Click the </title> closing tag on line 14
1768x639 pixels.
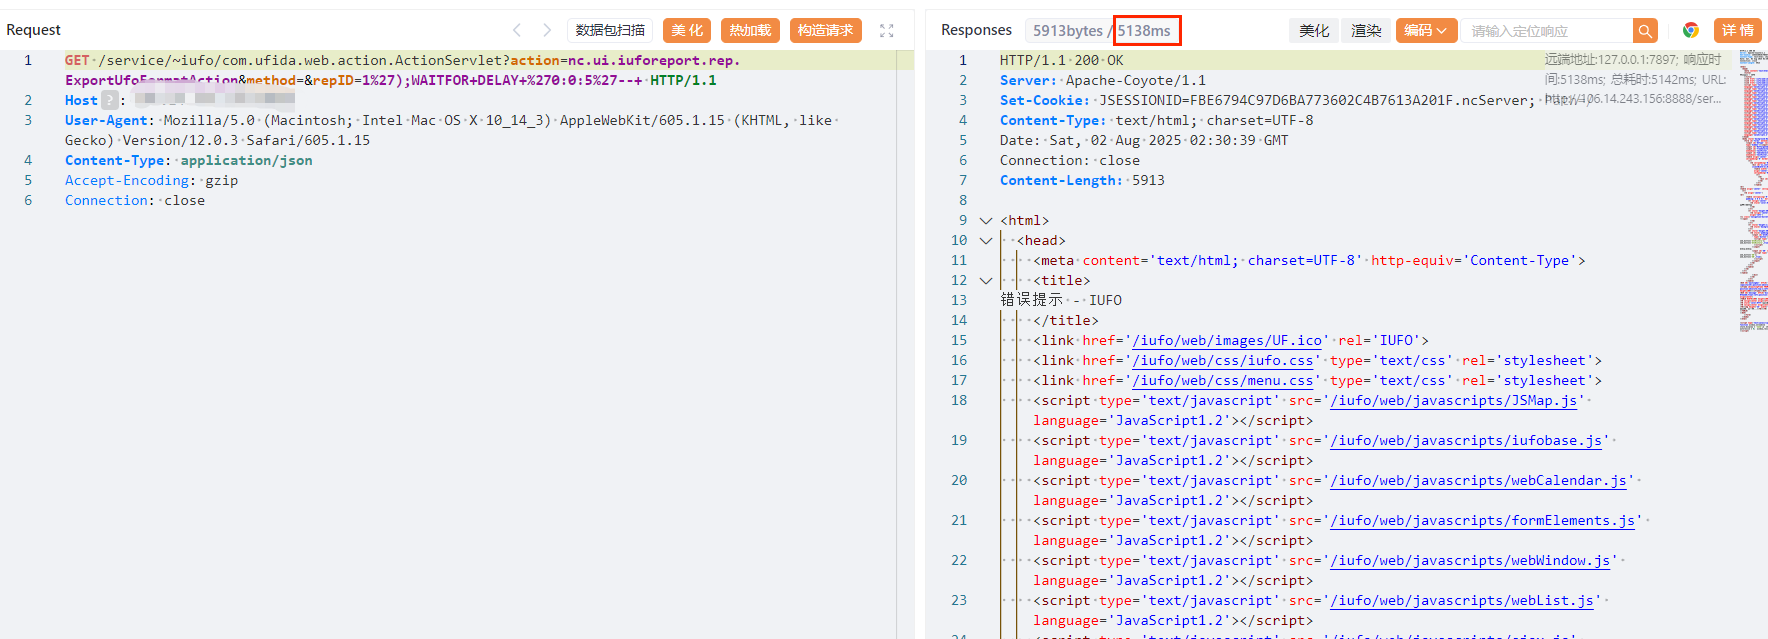[1066, 320]
